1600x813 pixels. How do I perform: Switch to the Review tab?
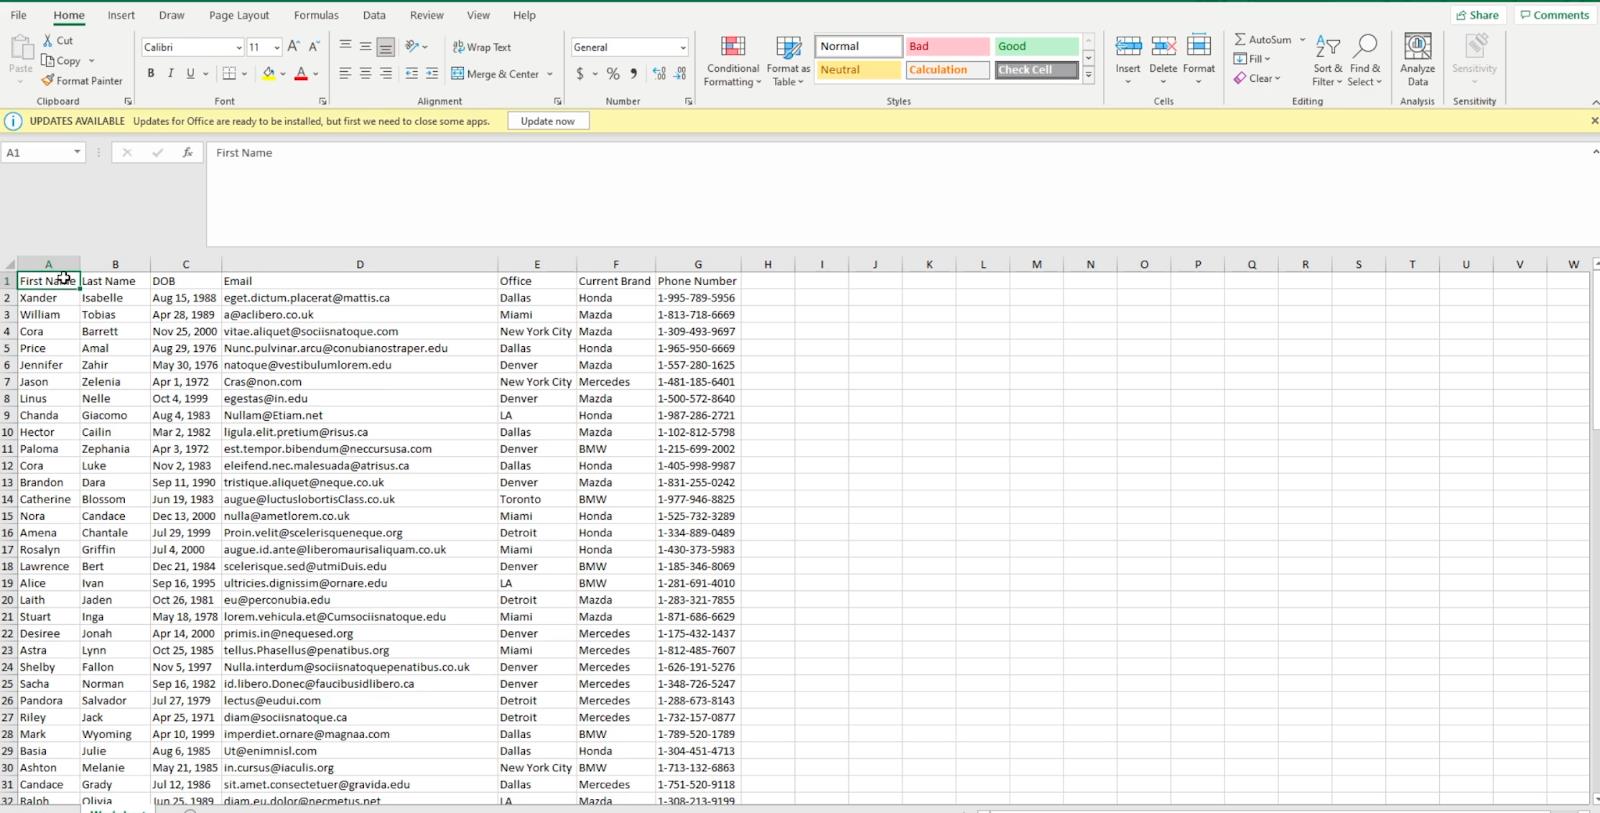[x=427, y=15]
